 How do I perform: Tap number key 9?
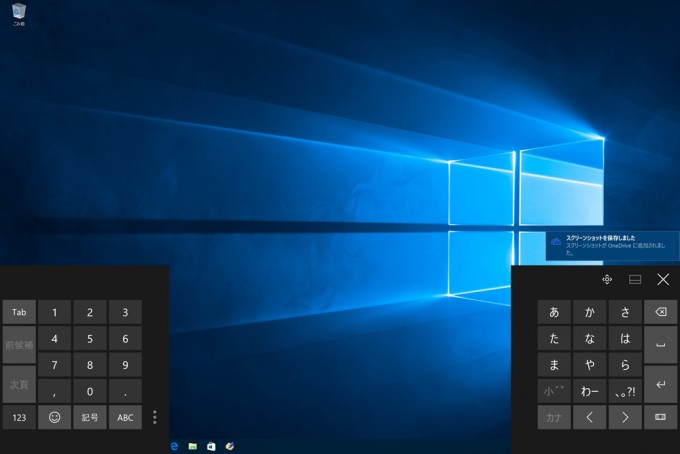pos(125,365)
